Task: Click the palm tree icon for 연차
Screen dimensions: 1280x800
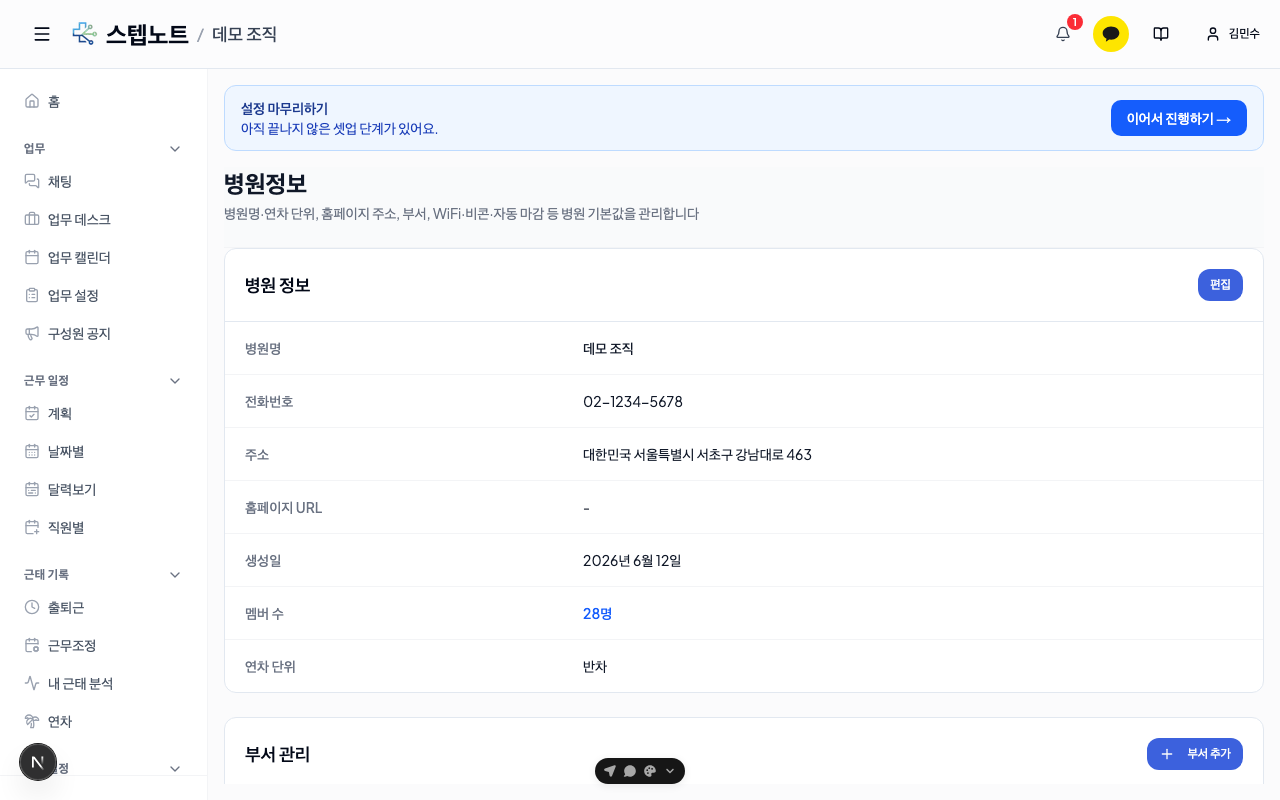Action: tap(32, 721)
